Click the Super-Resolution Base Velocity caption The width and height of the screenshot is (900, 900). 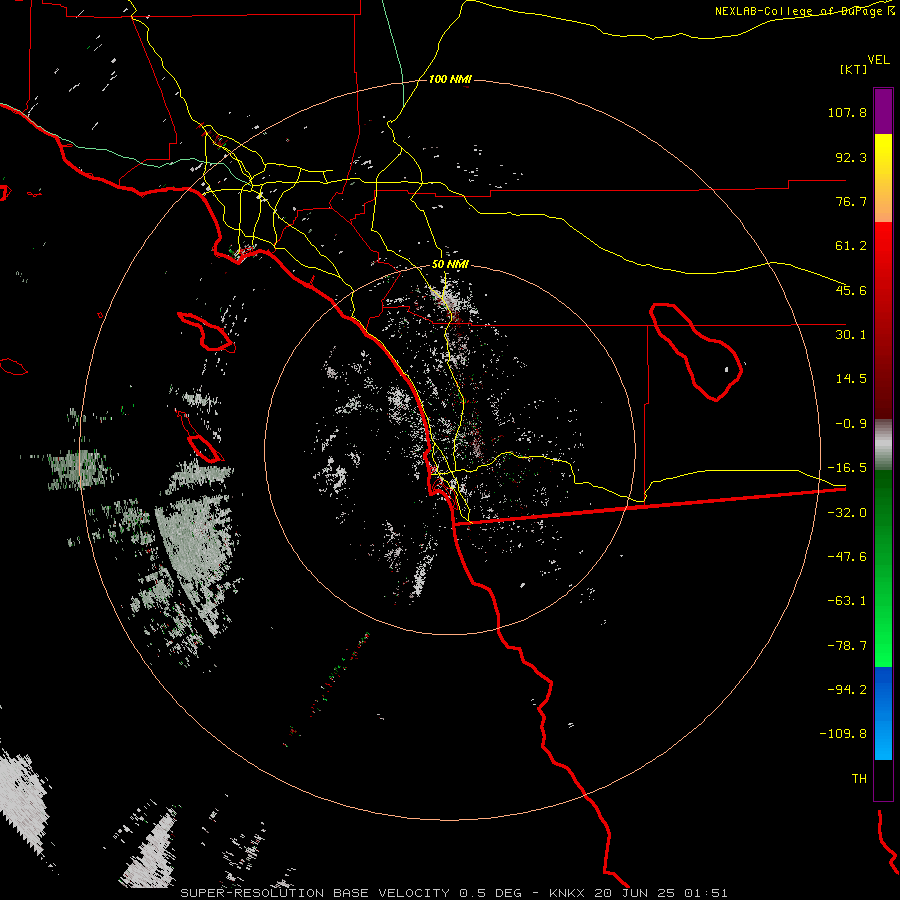coord(453,893)
